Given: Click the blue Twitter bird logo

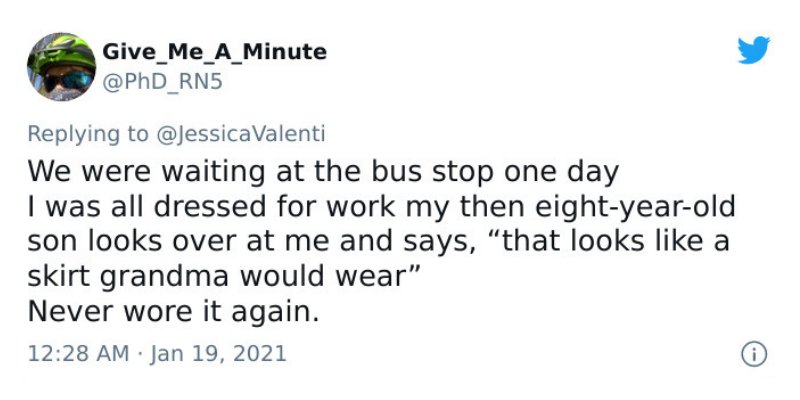Looking at the screenshot, I should click(754, 50).
